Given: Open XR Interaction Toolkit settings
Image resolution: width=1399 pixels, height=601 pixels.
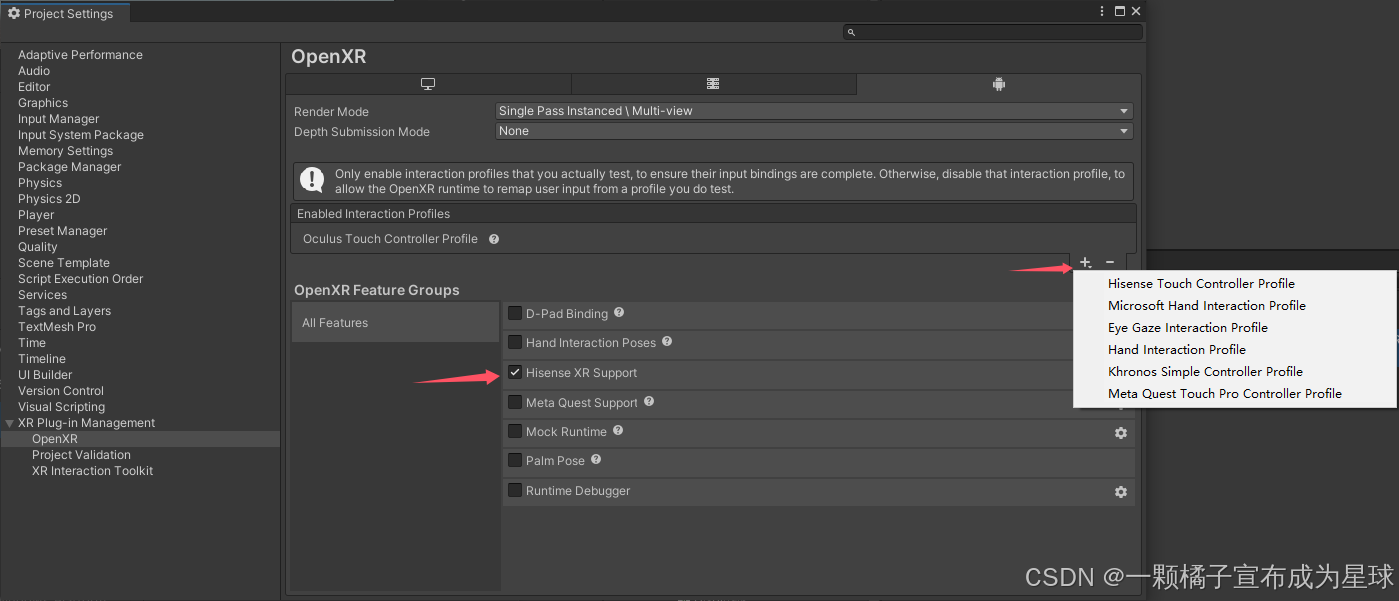Looking at the screenshot, I should (x=92, y=471).
